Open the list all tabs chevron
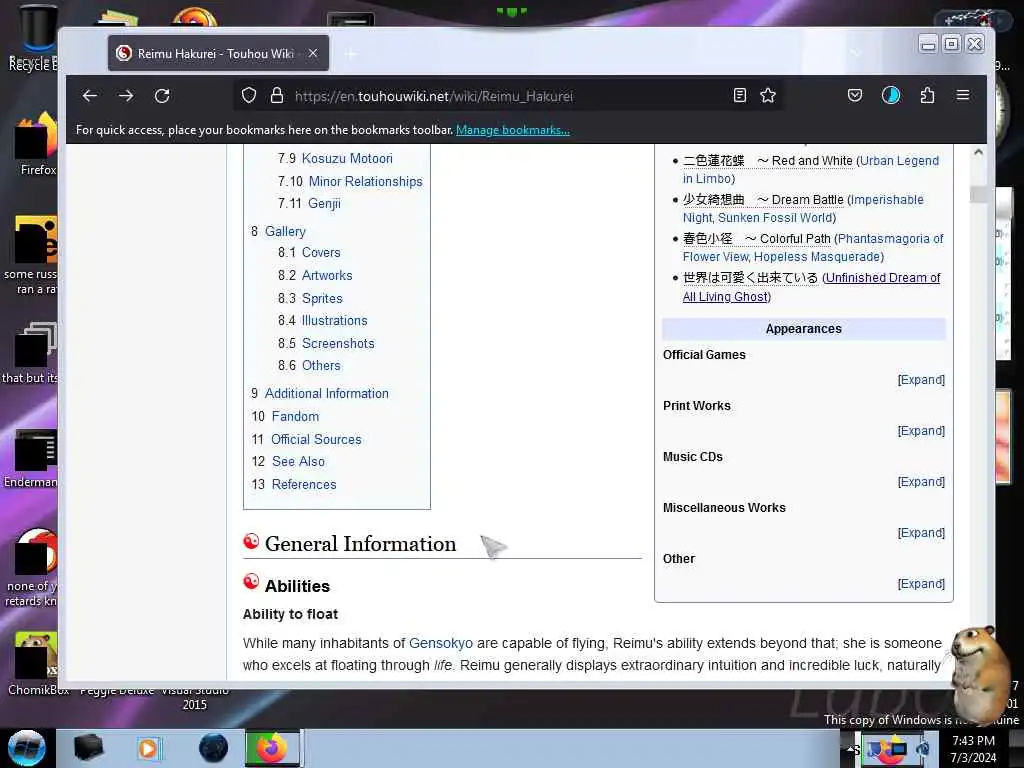Viewport: 1024px width, 768px height. pos(856,53)
